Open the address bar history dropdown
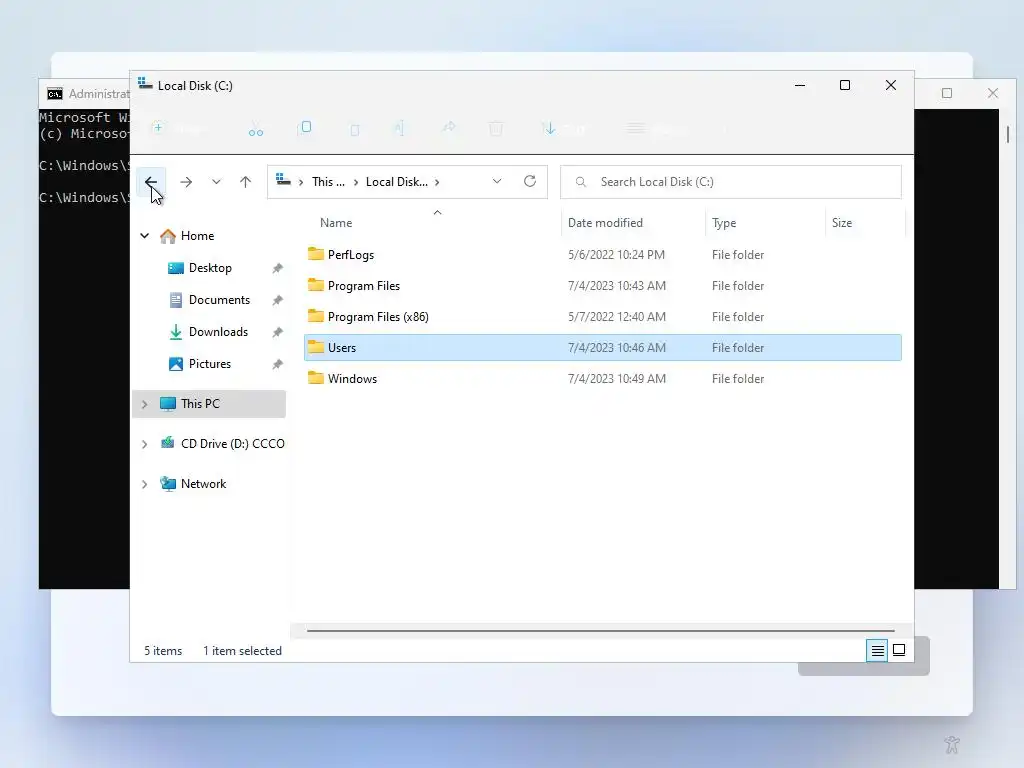Screen dimensions: 1024x768 tap(497, 181)
